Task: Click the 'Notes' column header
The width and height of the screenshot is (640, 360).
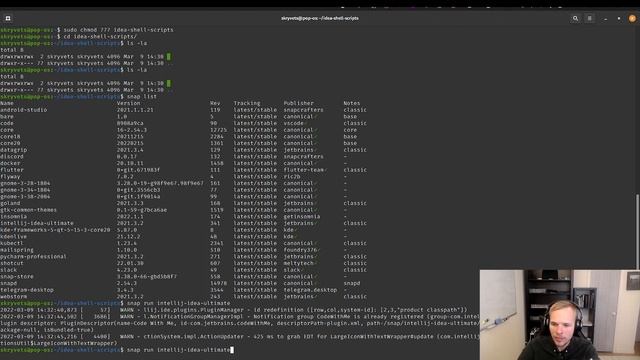Action: [x=352, y=103]
